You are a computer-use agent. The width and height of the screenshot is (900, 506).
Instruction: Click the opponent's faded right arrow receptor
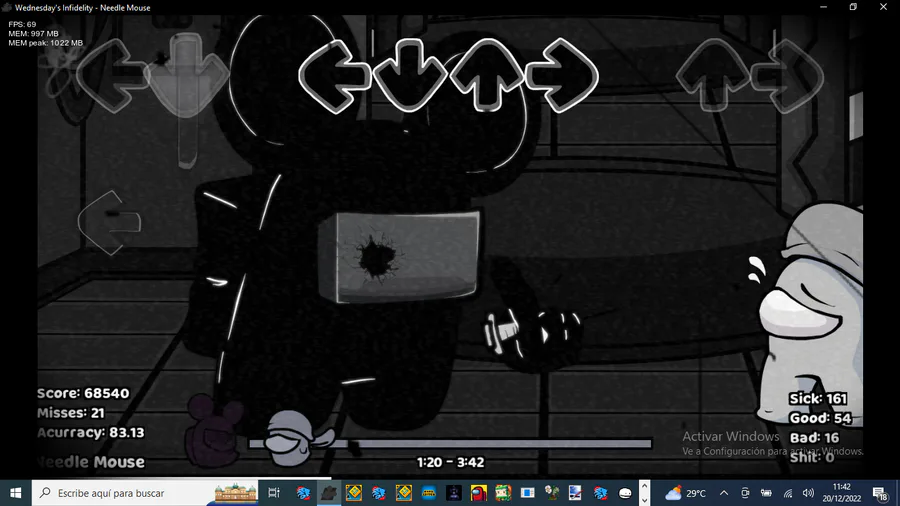point(788,75)
